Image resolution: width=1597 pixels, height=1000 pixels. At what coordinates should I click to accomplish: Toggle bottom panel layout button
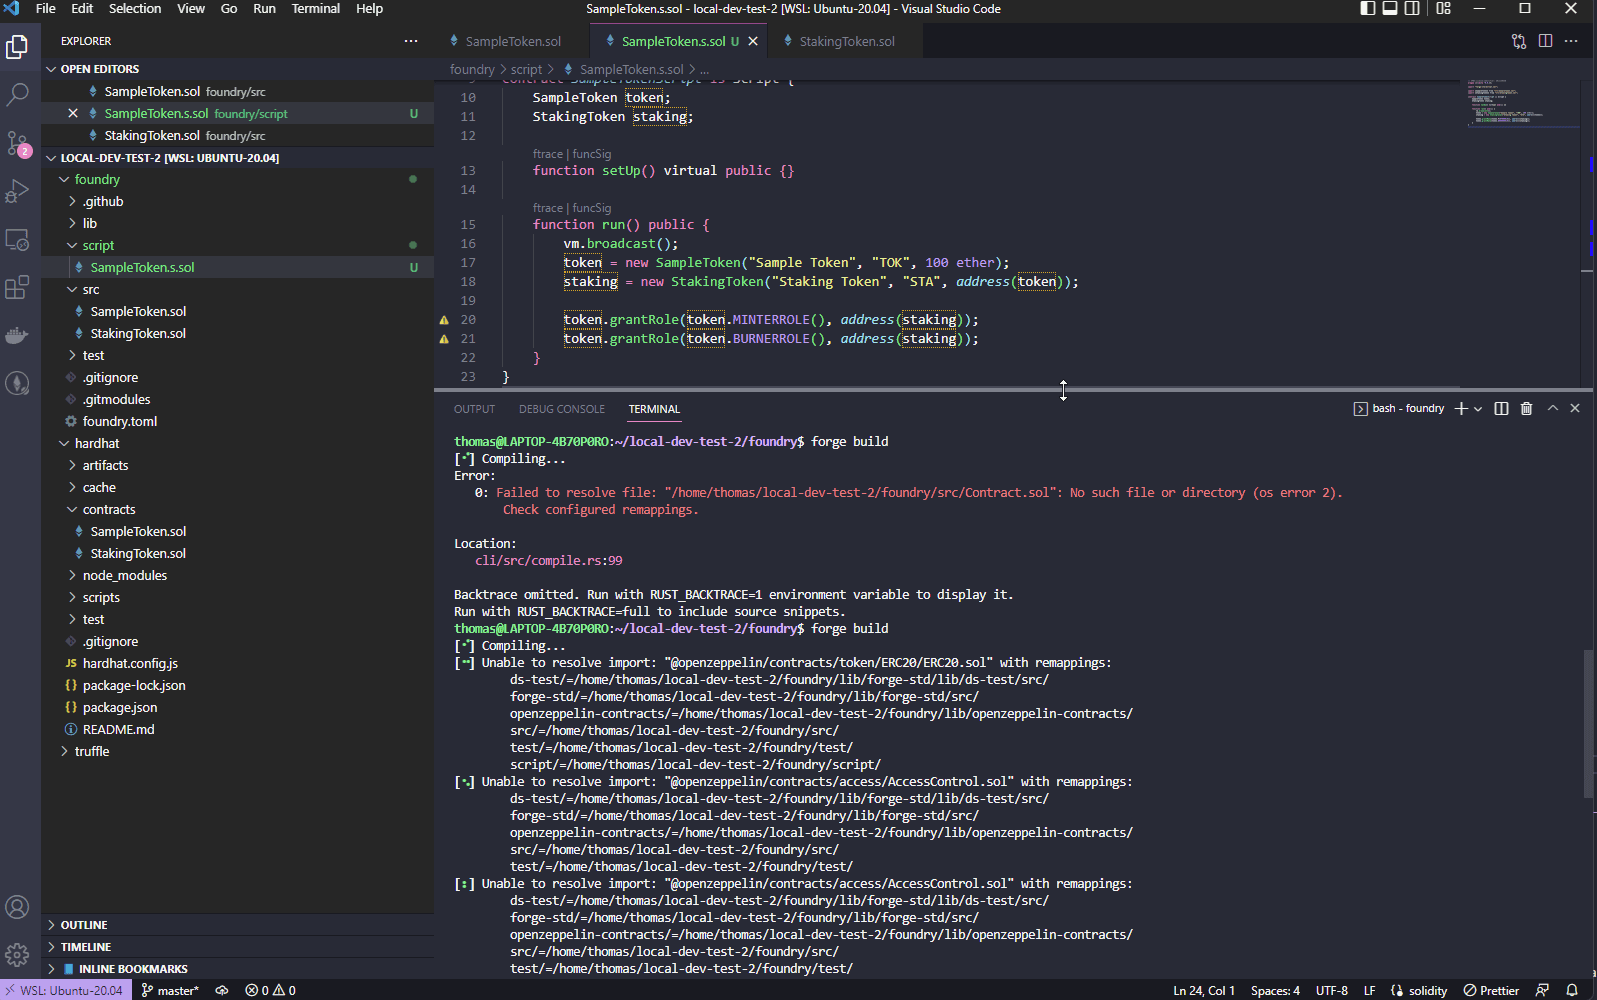[1390, 9]
